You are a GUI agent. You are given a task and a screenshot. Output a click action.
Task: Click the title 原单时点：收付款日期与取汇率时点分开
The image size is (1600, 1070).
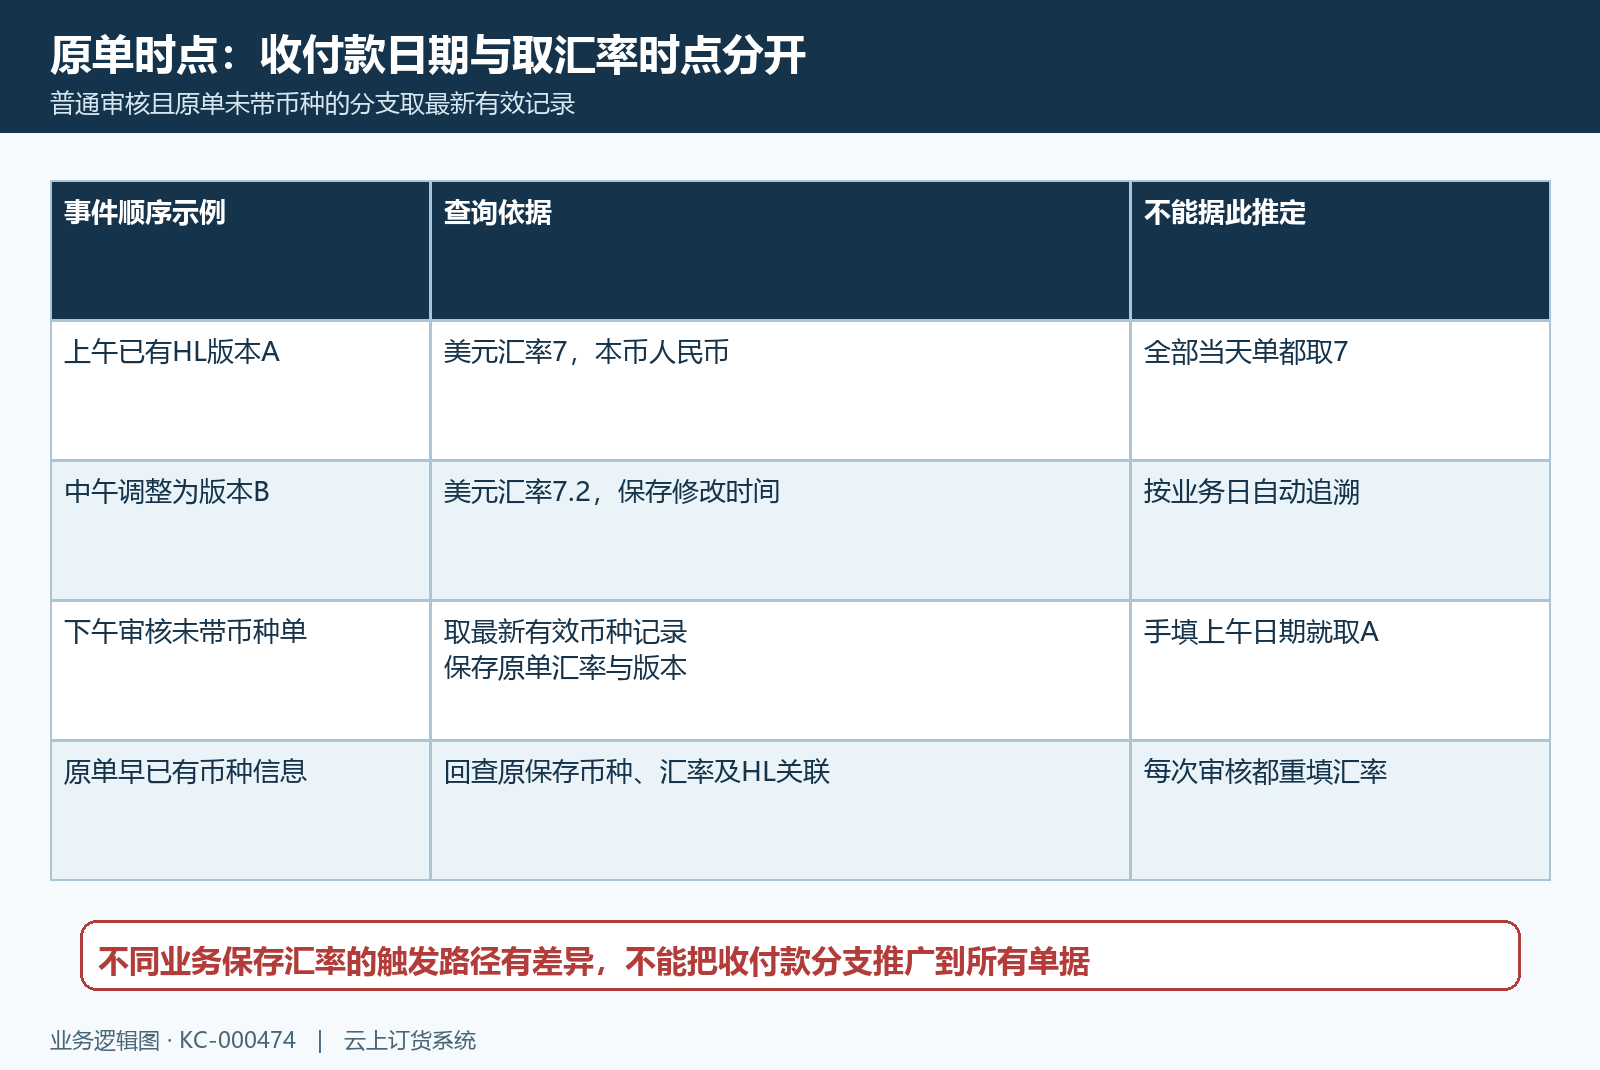(x=428, y=55)
